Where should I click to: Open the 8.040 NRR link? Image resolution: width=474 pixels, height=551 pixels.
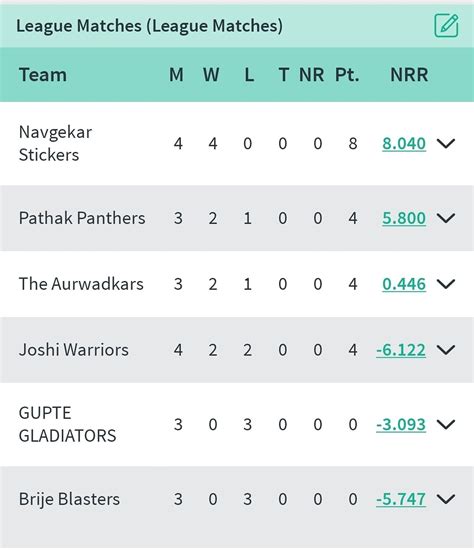404,144
